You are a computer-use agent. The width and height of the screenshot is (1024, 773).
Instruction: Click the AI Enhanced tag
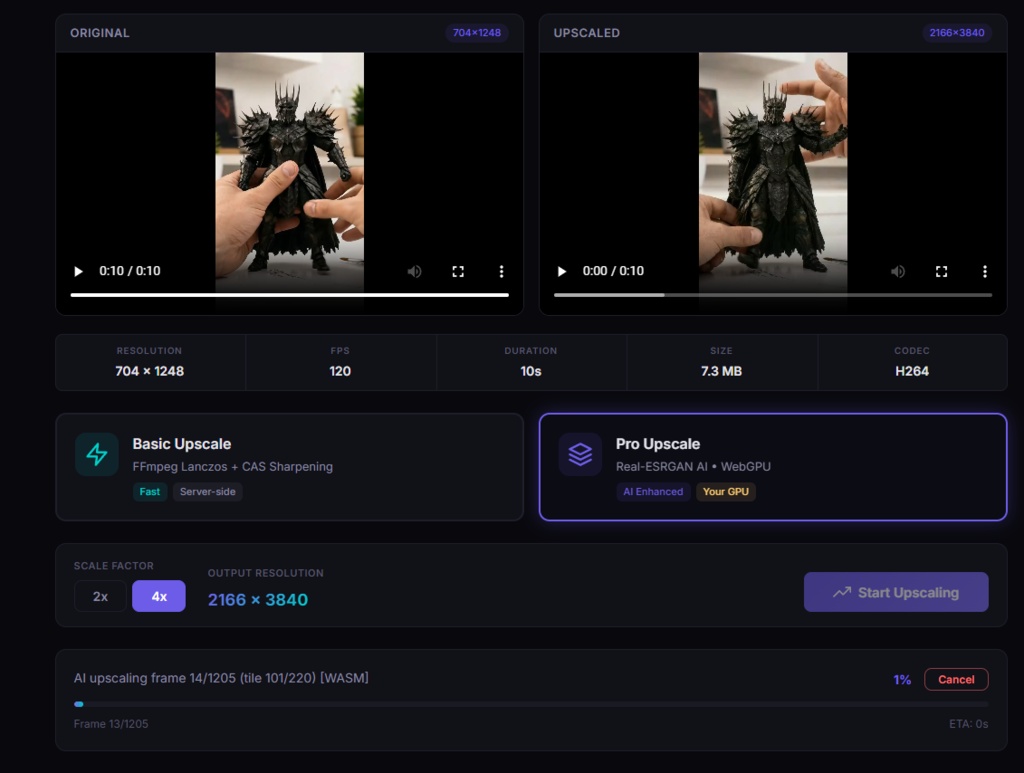653,492
